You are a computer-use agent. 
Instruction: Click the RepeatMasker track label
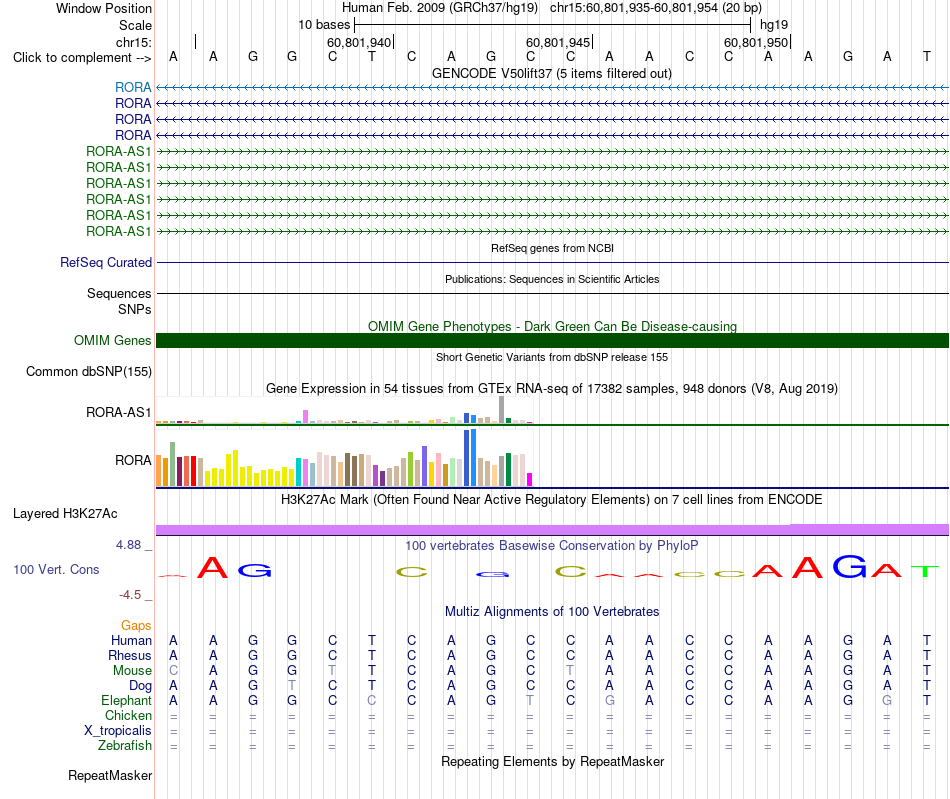[110, 776]
